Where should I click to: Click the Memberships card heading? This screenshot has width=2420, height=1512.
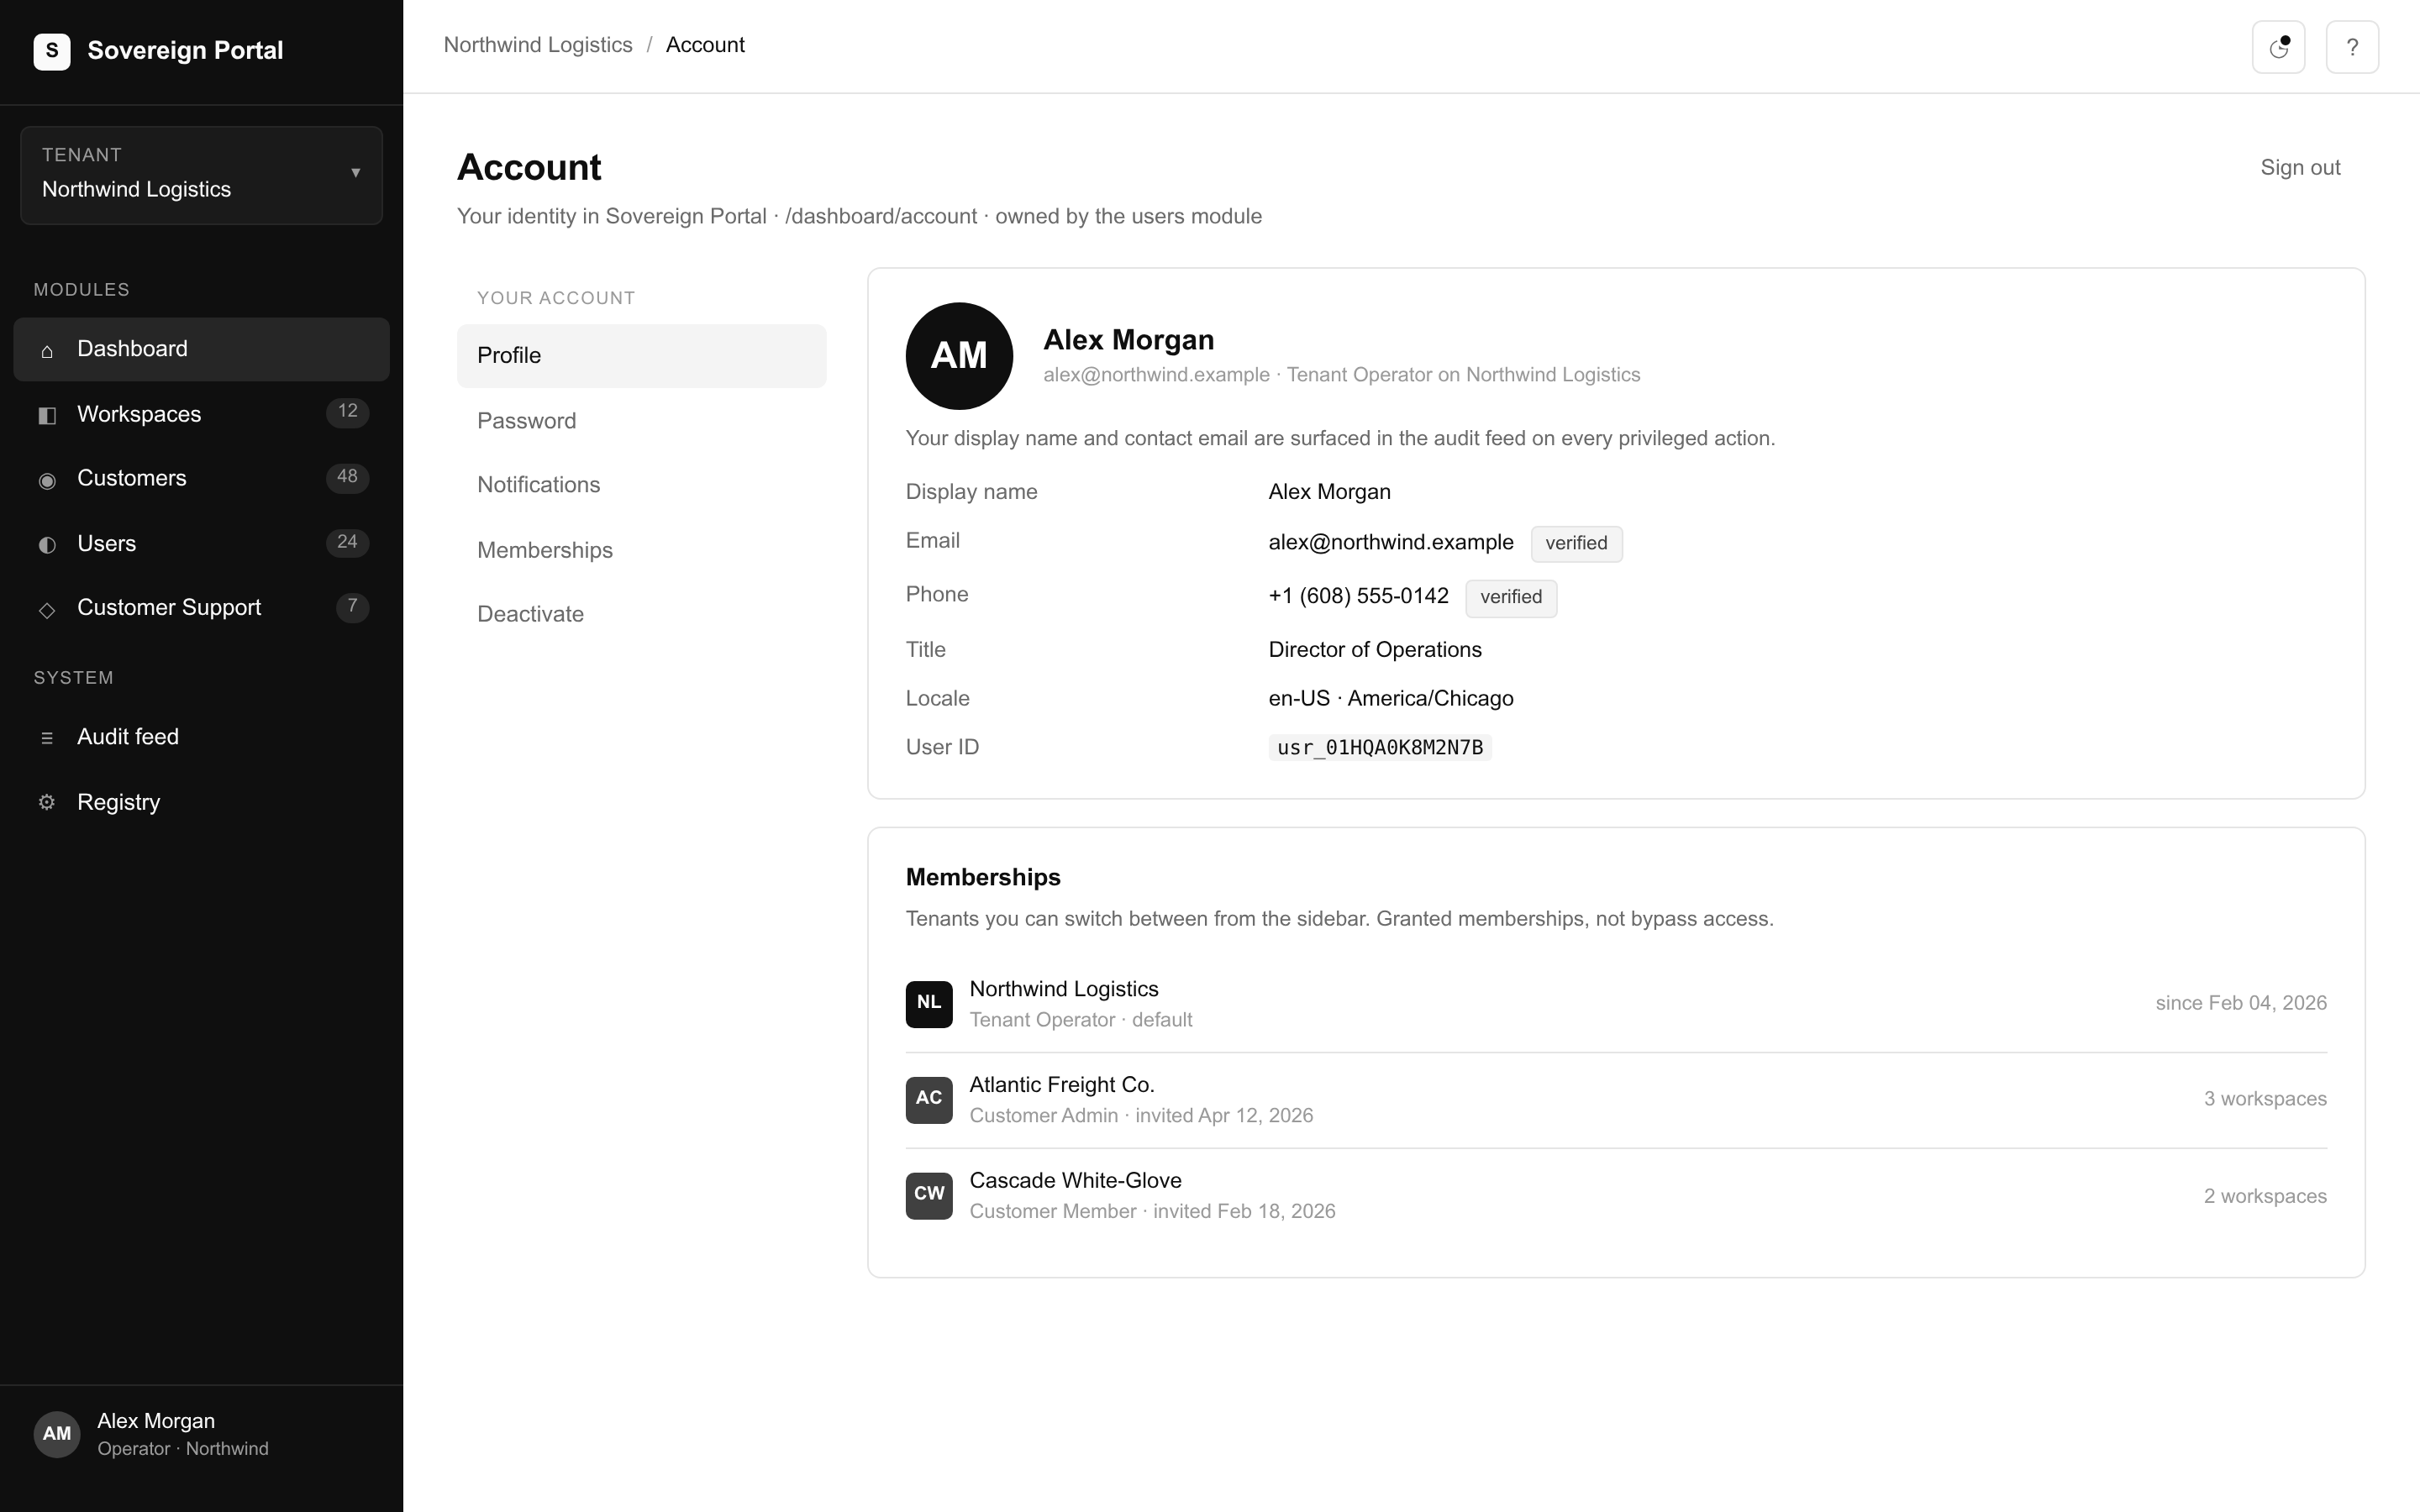[x=983, y=877]
